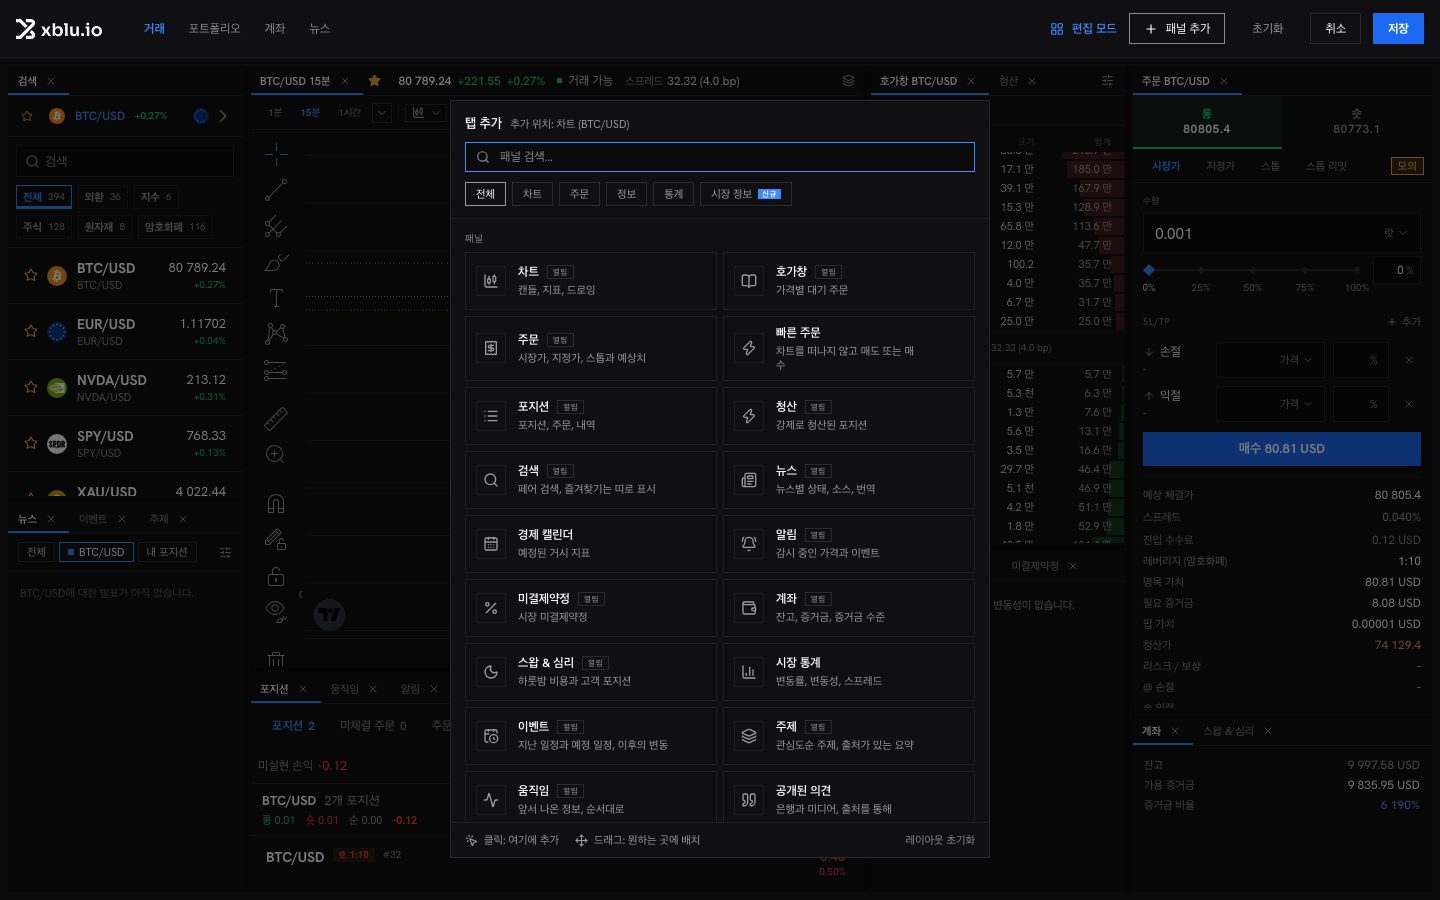Click the 취소 cancel button
The height and width of the screenshot is (900, 1440).
point(1336,29)
